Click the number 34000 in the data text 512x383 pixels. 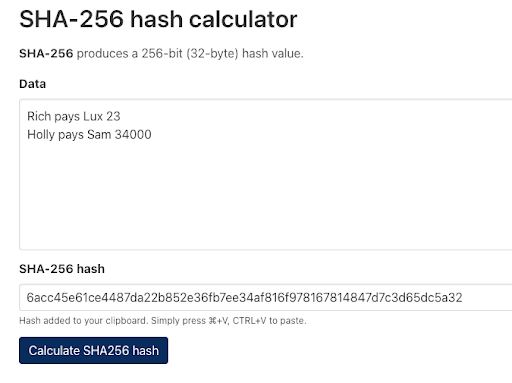click(133, 135)
